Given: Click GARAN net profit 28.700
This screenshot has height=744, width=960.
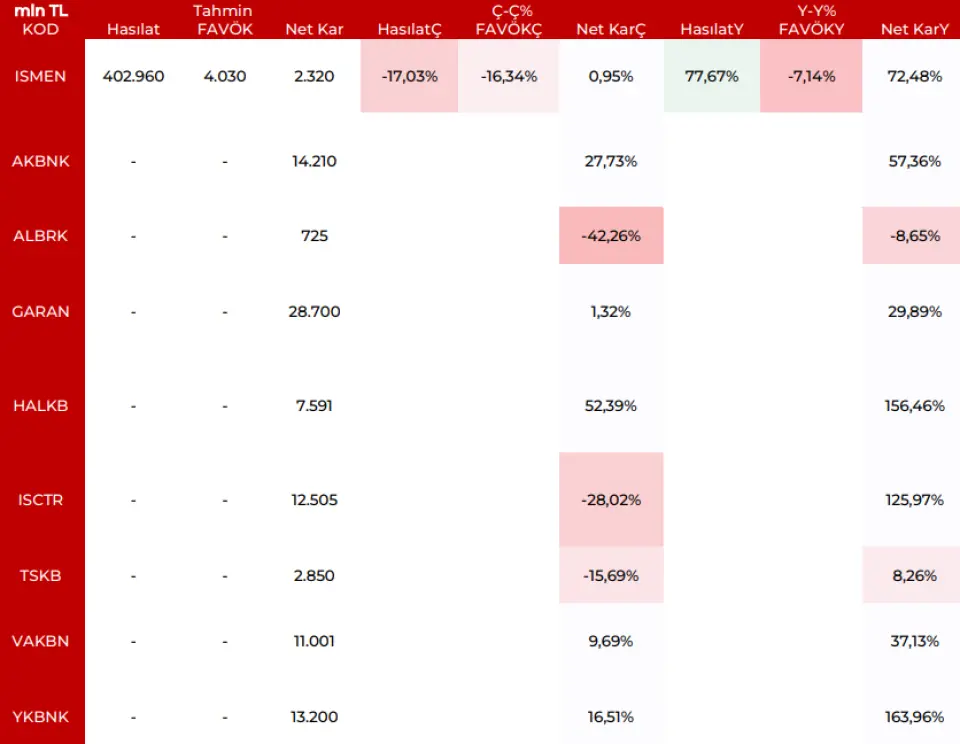Looking at the screenshot, I should point(314,311).
